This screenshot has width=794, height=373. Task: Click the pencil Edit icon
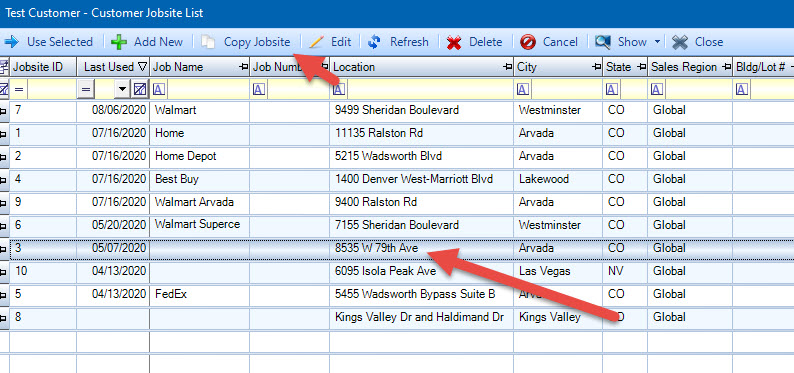click(316, 42)
